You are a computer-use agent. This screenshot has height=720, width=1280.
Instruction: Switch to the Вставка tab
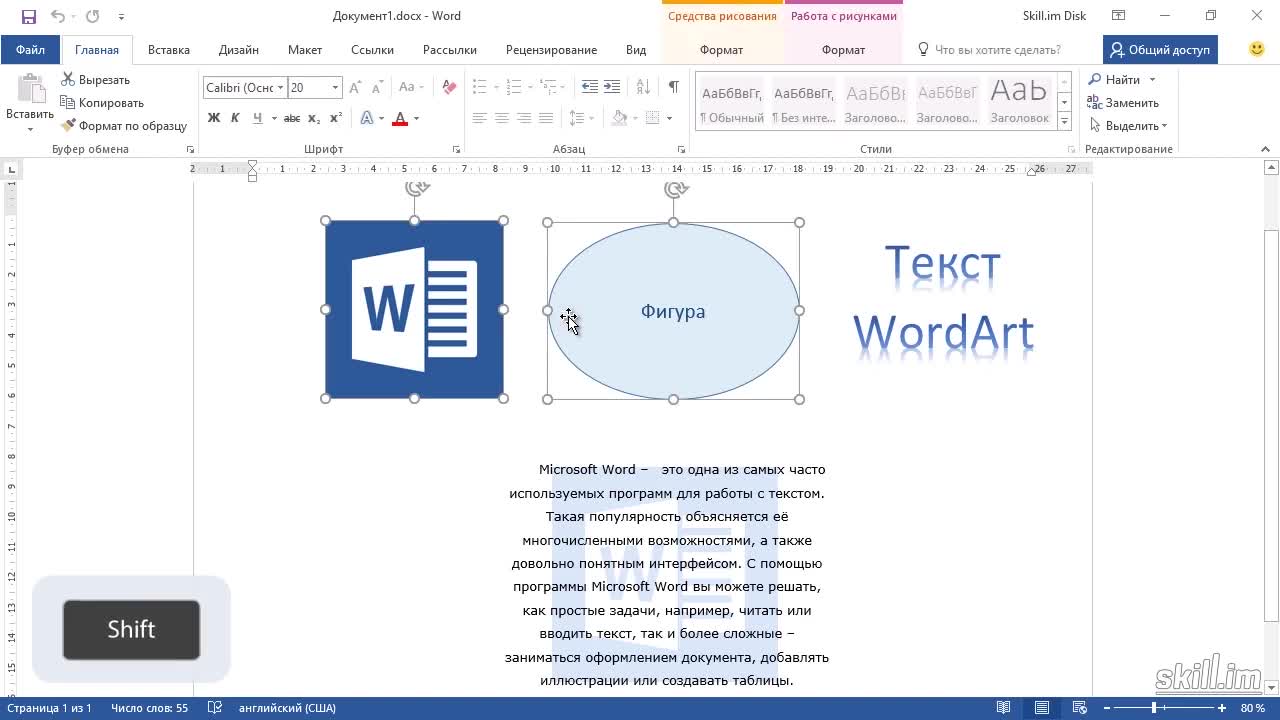[x=169, y=50]
